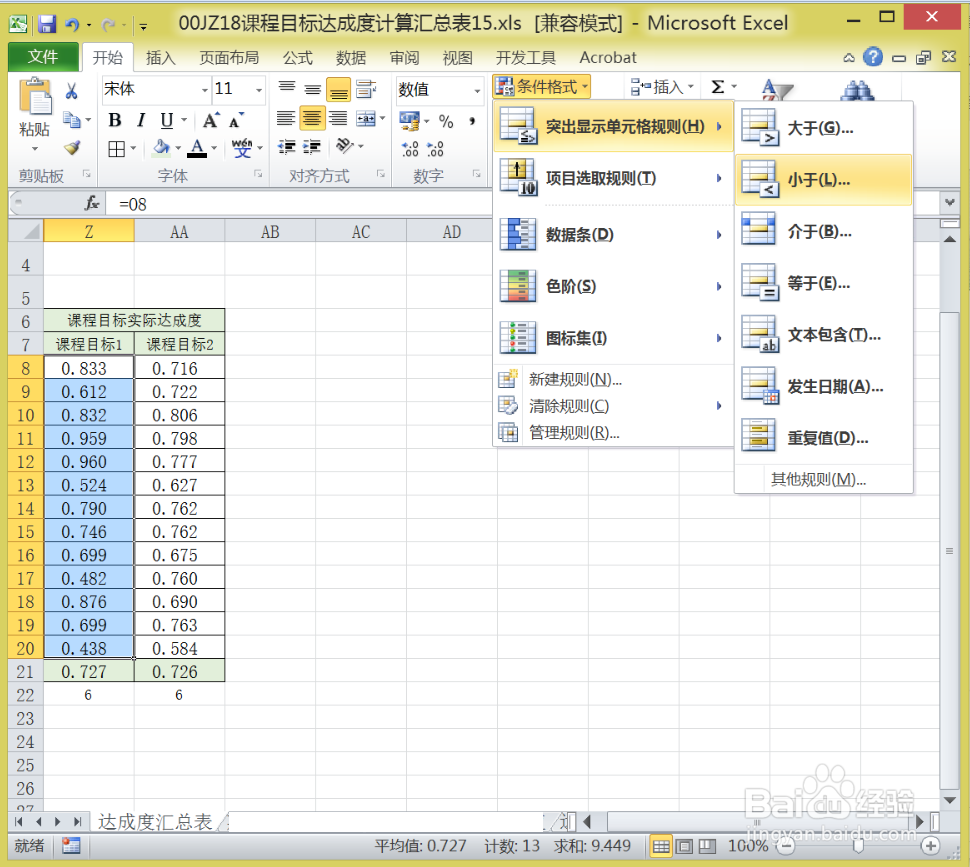This screenshot has height=867, width=970.
Task: Choose 重复值(D)... rule
Action: (823, 438)
